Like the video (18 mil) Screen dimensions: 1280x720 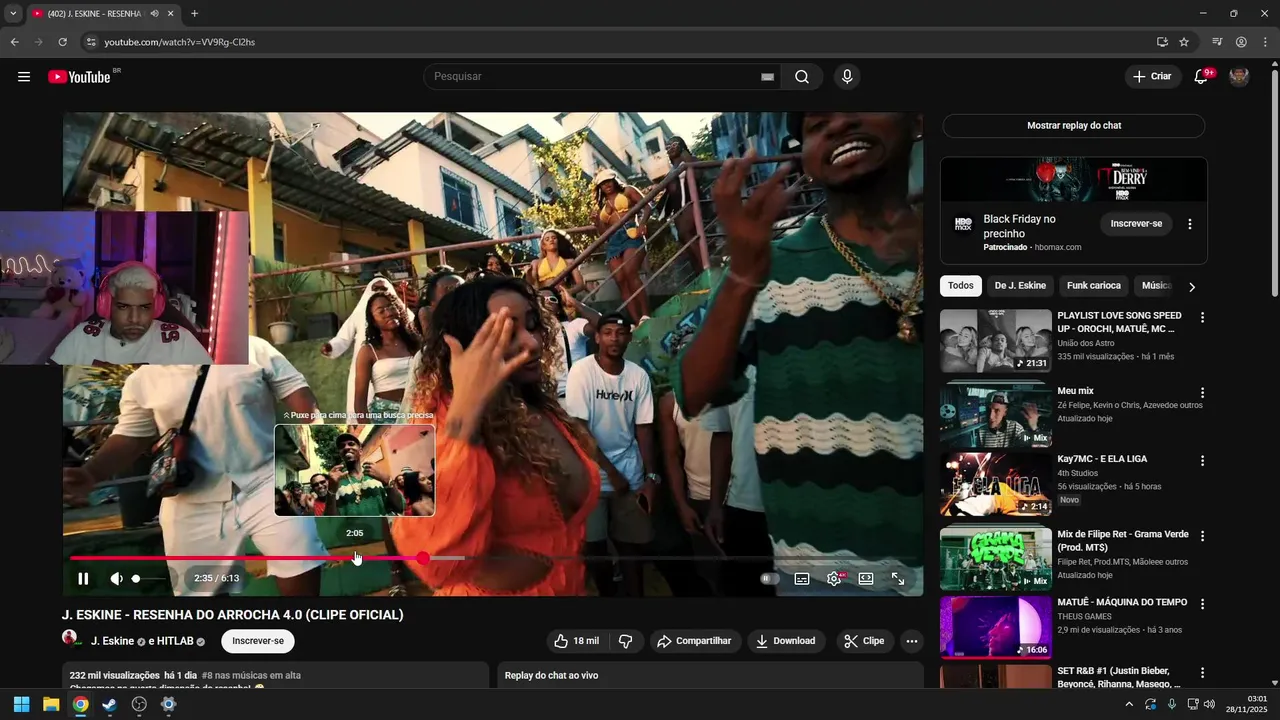[576, 641]
